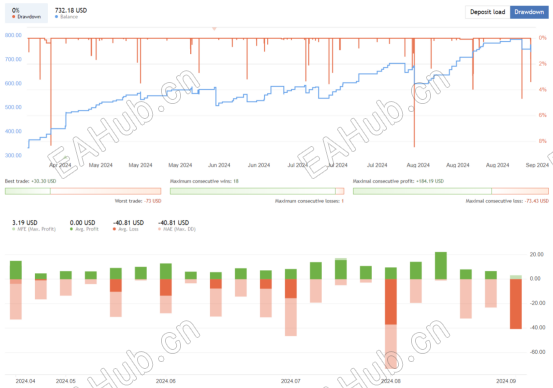Click the 3.19 USD MFE value
Viewport: 553px width, 388px height.
click(25, 223)
